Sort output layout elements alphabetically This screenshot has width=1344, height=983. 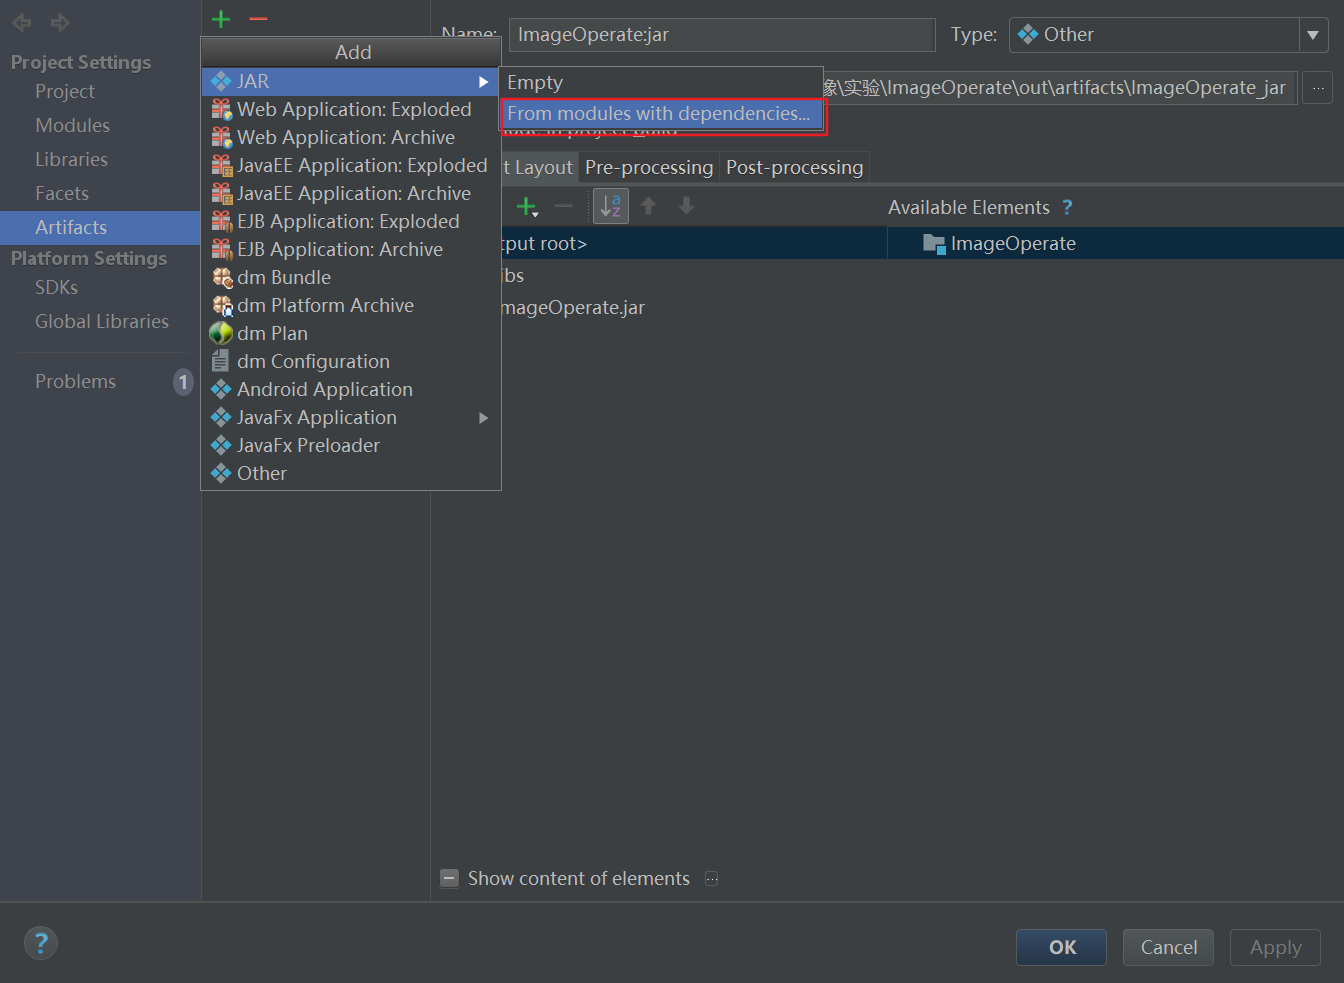point(610,206)
